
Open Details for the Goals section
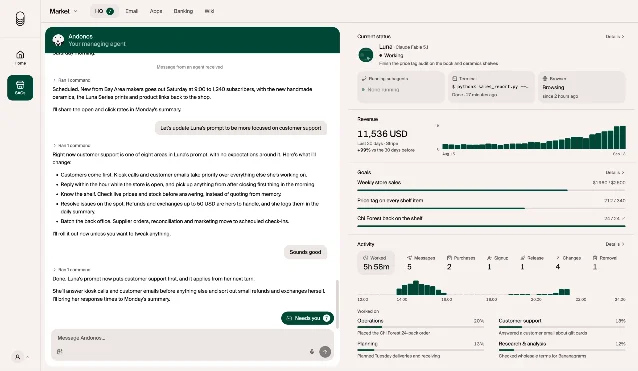(x=614, y=172)
